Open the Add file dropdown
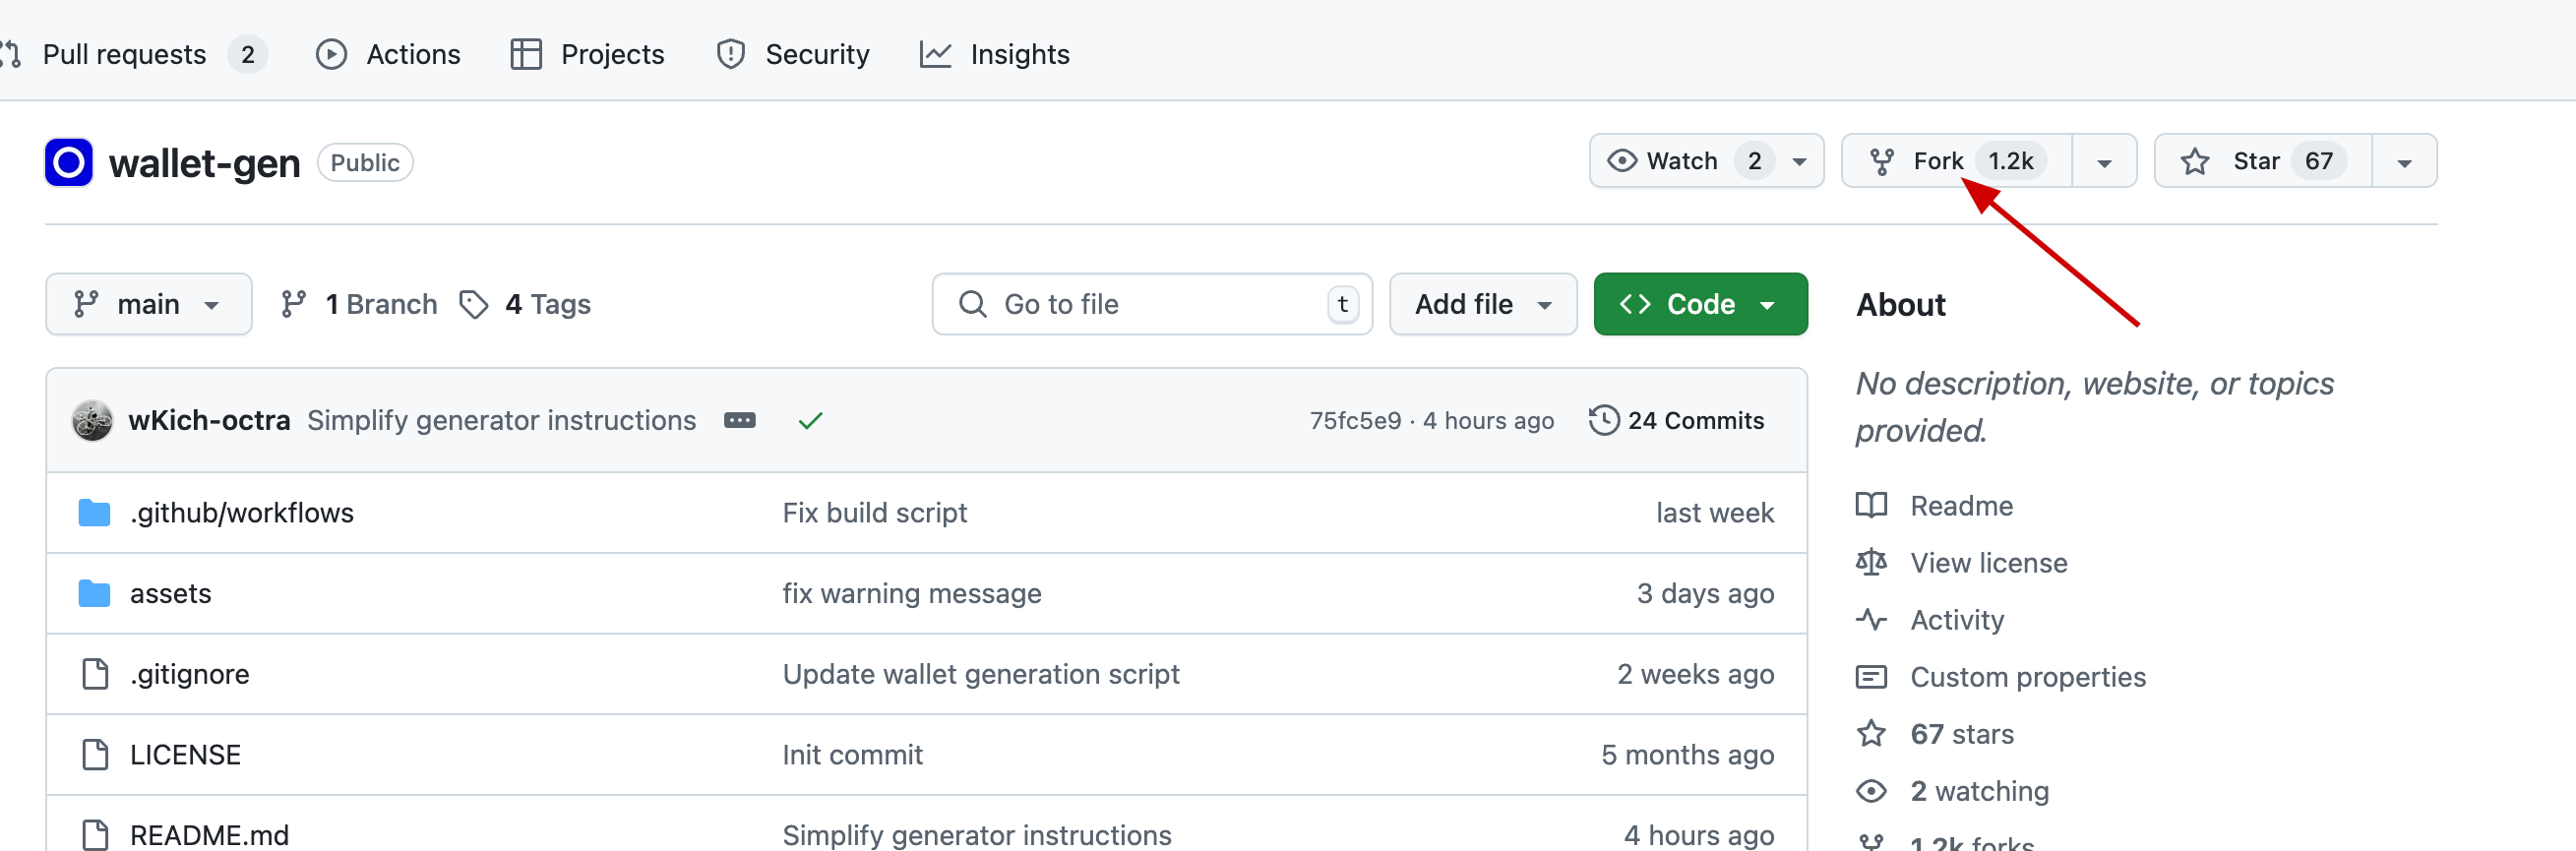Screen dimensions: 2576x851 (1483, 304)
